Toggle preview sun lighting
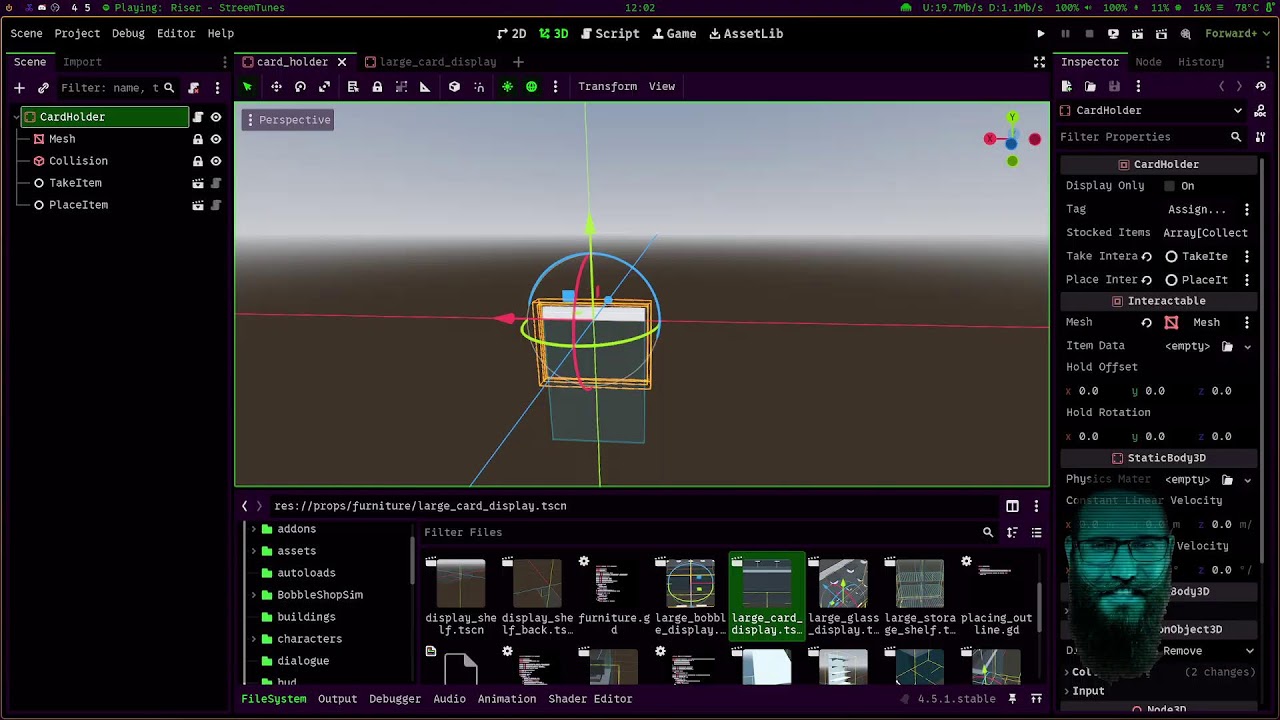The height and width of the screenshot is (720, 1280). 507,87
